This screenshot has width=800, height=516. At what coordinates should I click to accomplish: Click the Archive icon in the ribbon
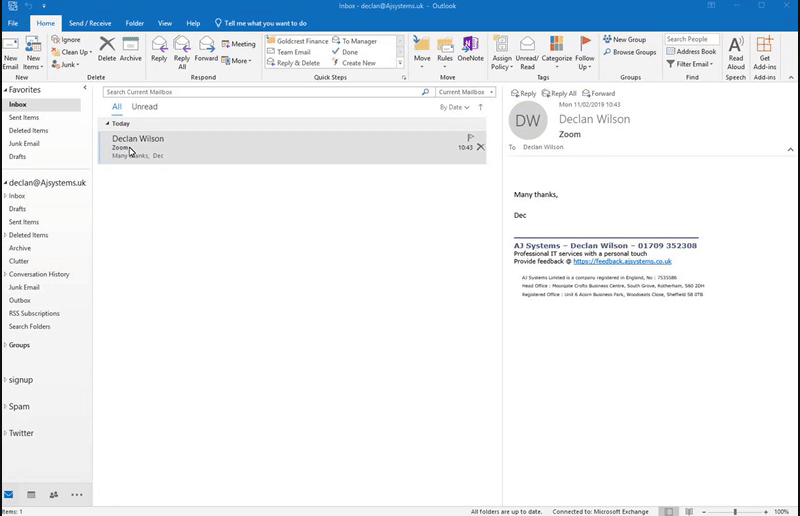click(131, 48)
